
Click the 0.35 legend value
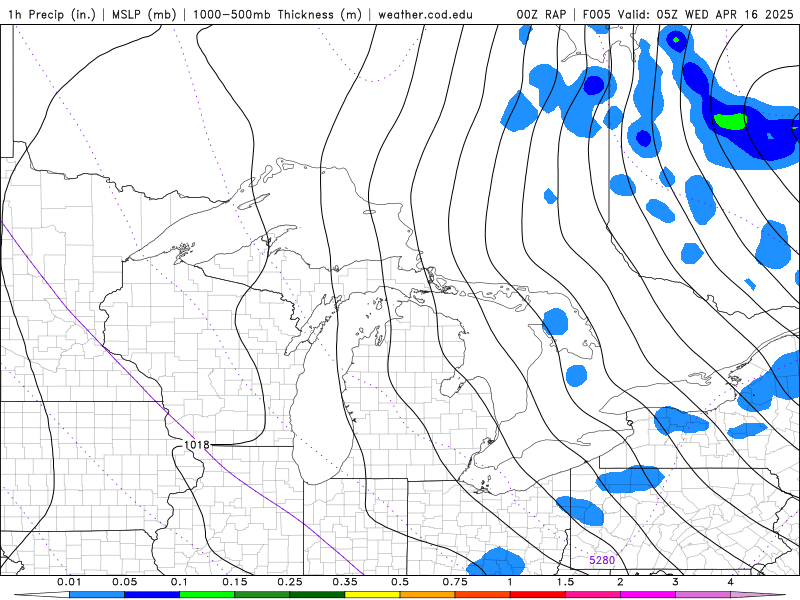pyautogui.click(x=345, y=582)
